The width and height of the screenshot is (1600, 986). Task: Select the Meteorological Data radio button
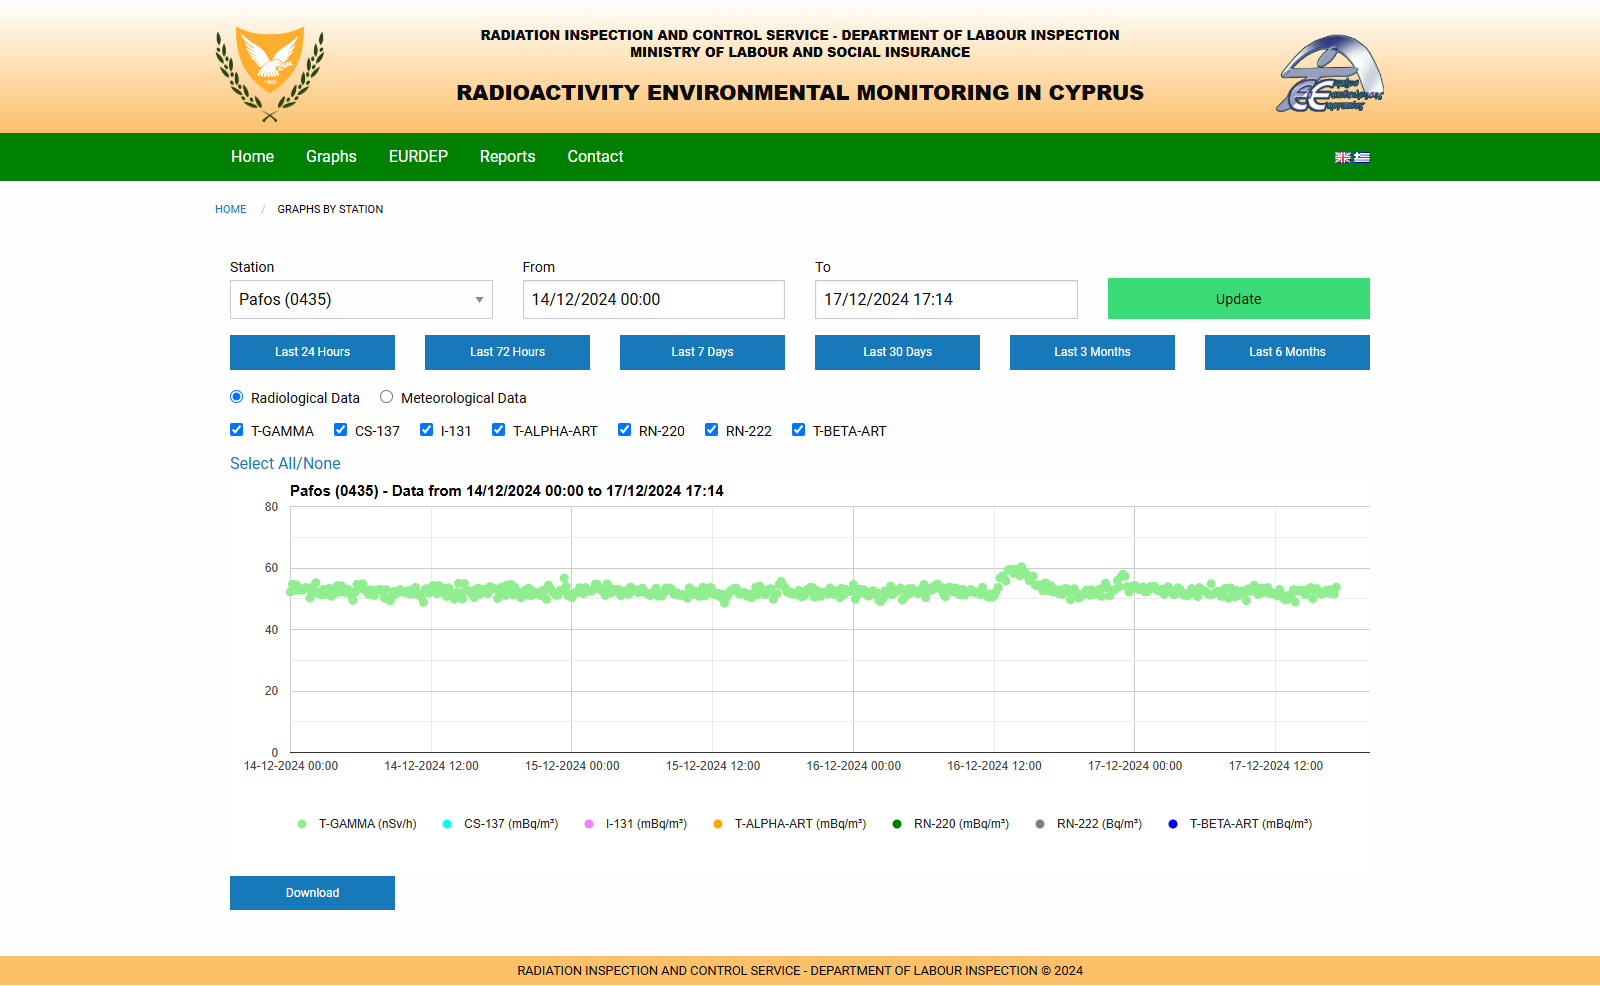(387, 397)
